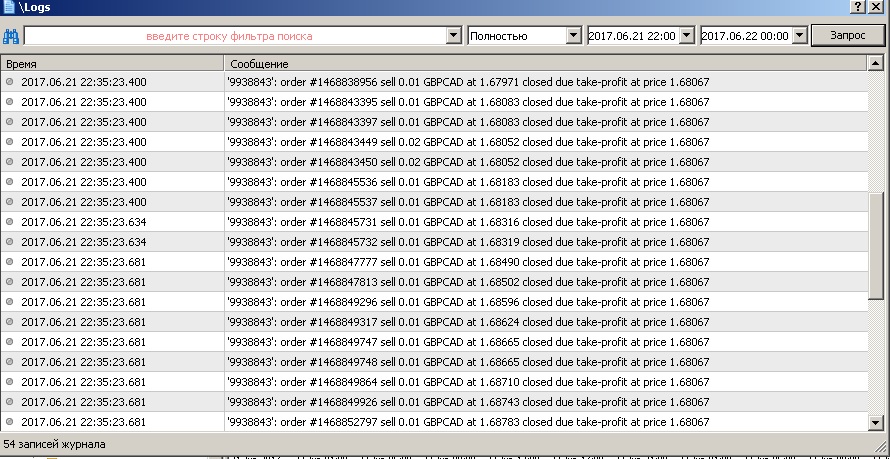Click the status icon of order #1468838956 row
Image resolution: width=890 pixels, height=459 pixels.
(x=9, y=82)
